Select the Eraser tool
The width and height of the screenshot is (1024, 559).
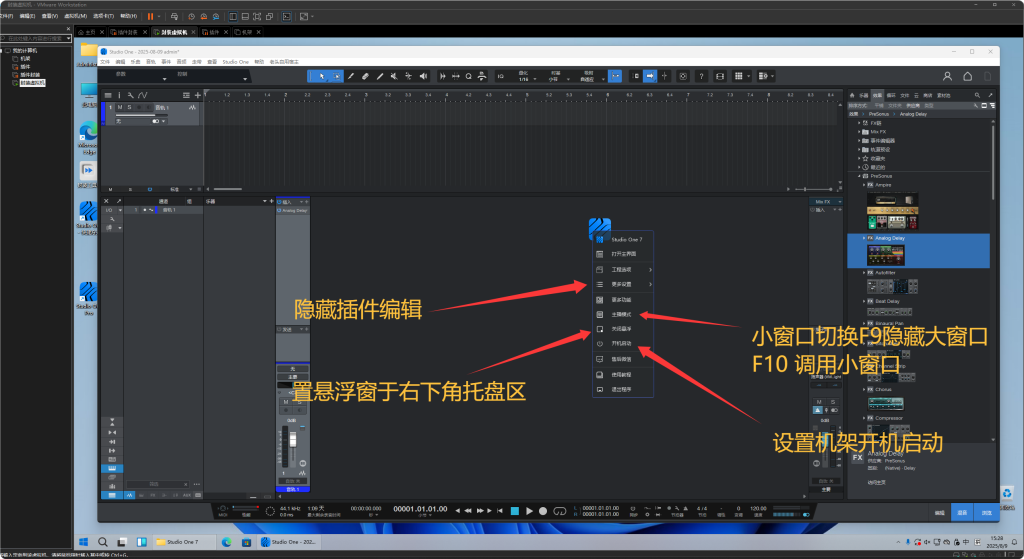tap(365, 76)
